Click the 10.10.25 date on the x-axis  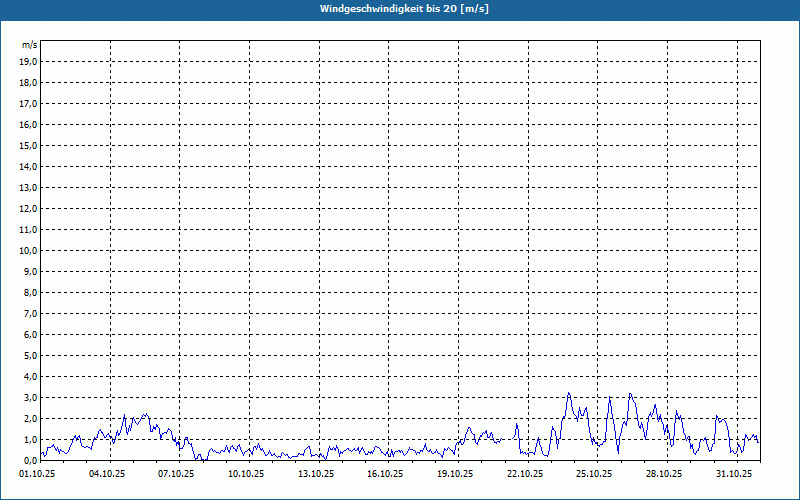246,474
